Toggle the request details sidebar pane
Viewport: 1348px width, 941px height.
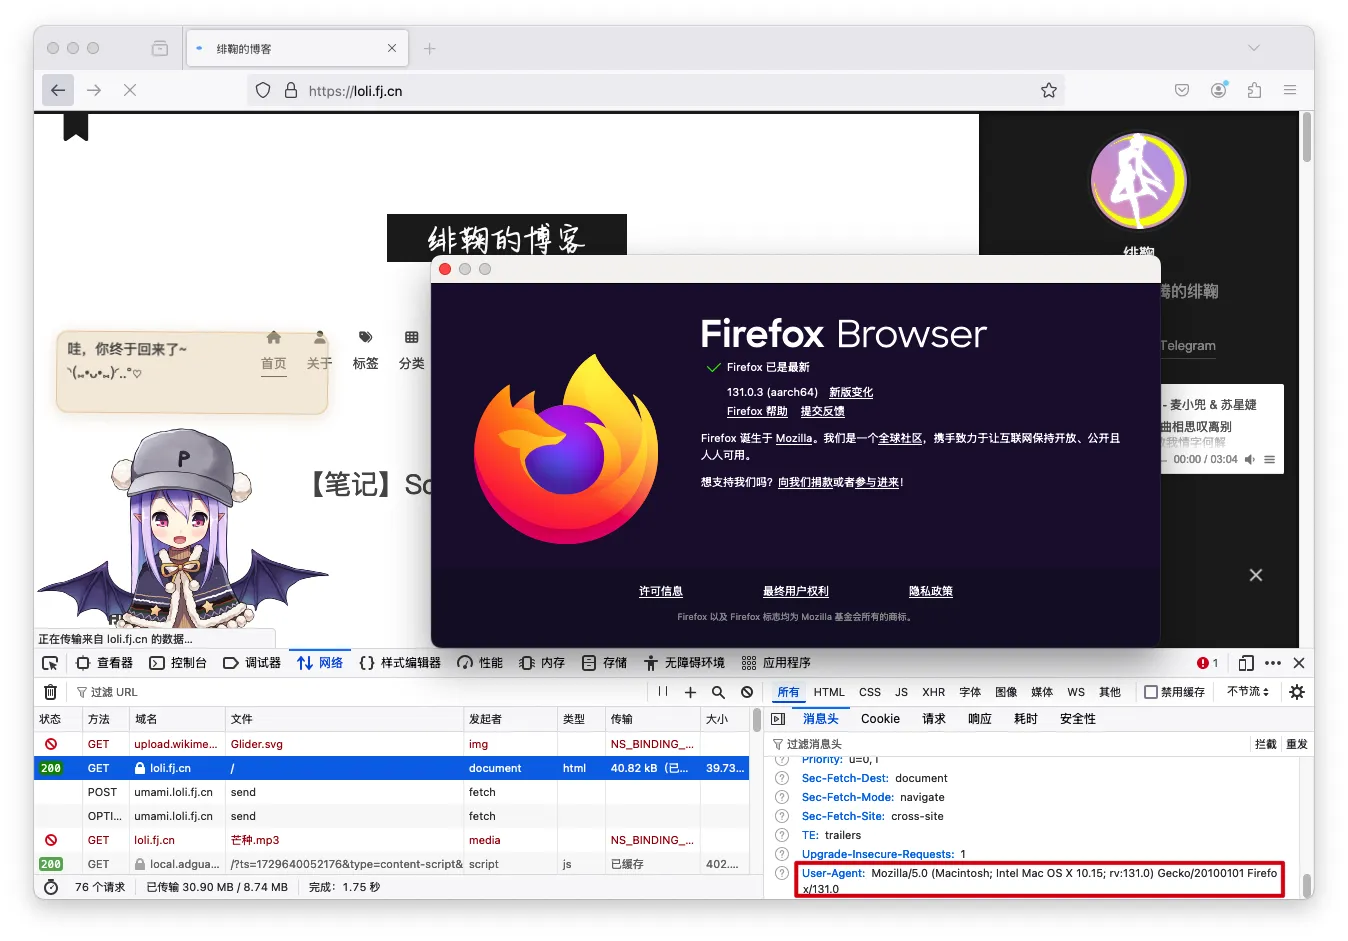point(778,719)
